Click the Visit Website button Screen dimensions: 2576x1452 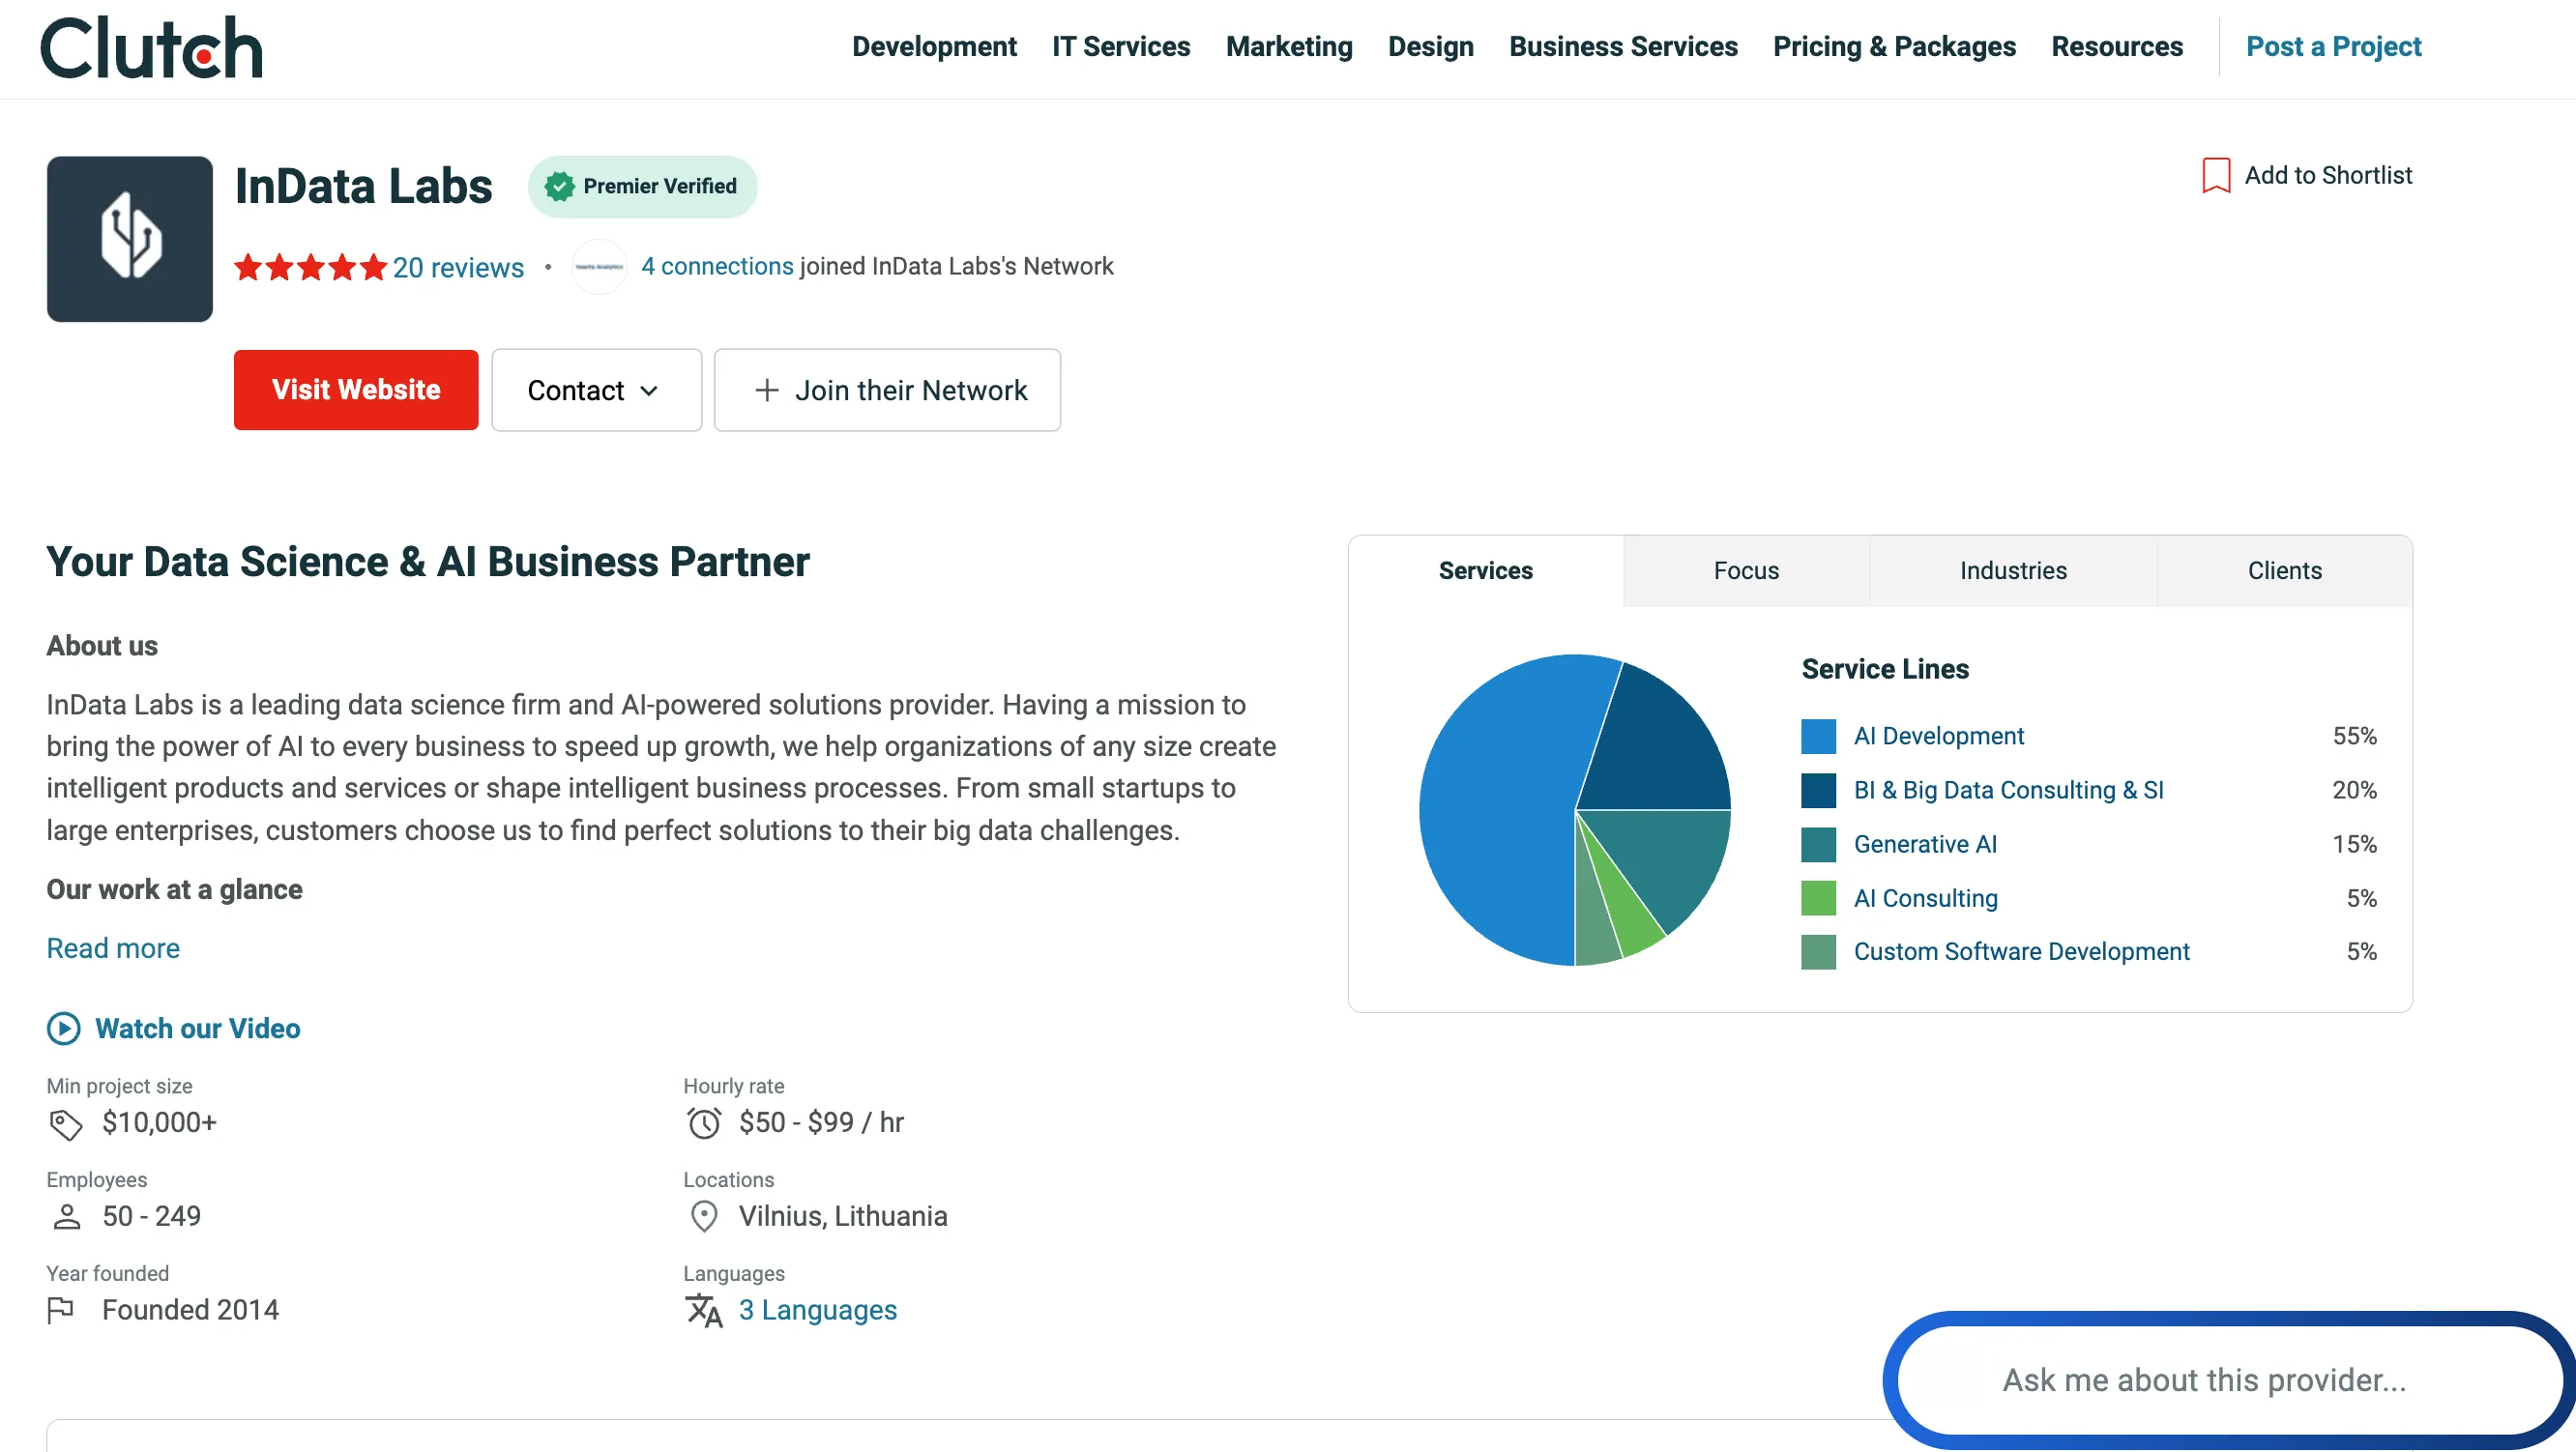click(x=355, y=390)
